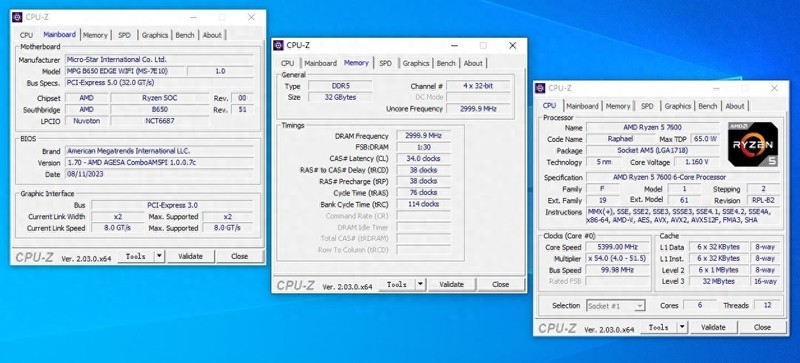Click CPU-Z app icon in CPU window title bar
The width and height of the screenshot is (800, 363).
click(x=540, y=88)
